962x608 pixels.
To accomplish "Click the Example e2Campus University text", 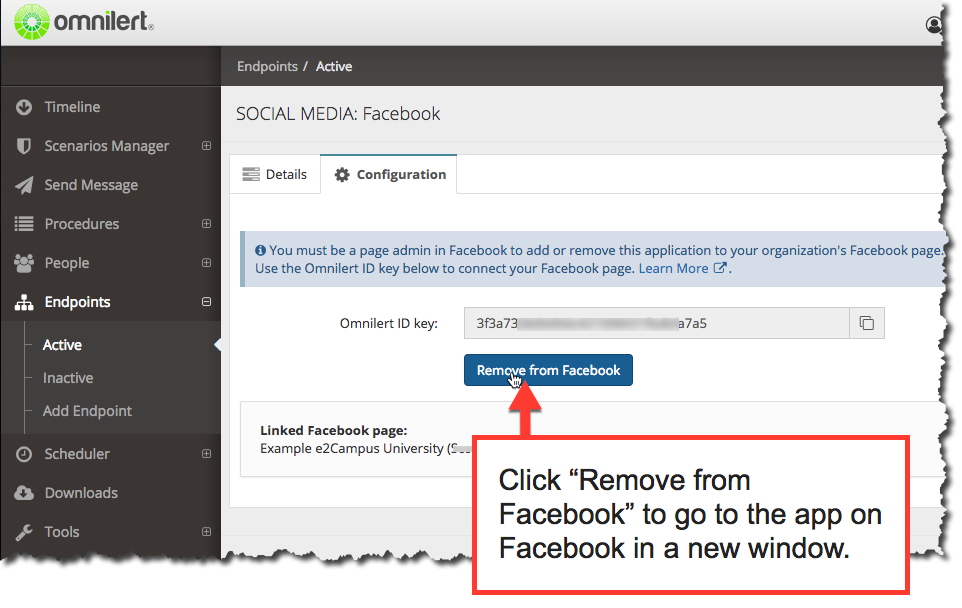I will pos(352,448).
